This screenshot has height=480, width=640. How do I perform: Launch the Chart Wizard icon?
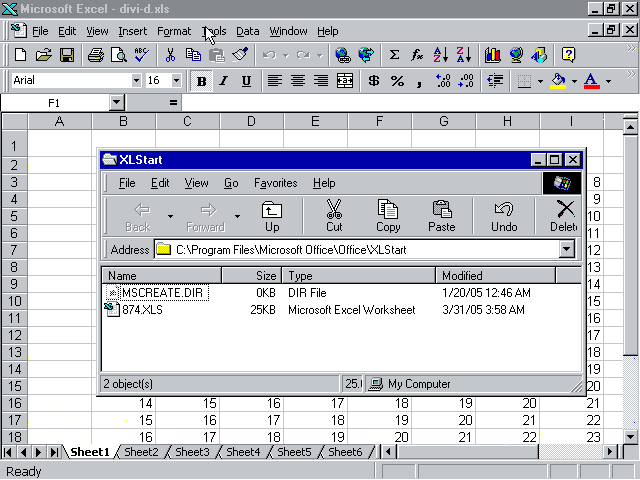click(493, 55)
